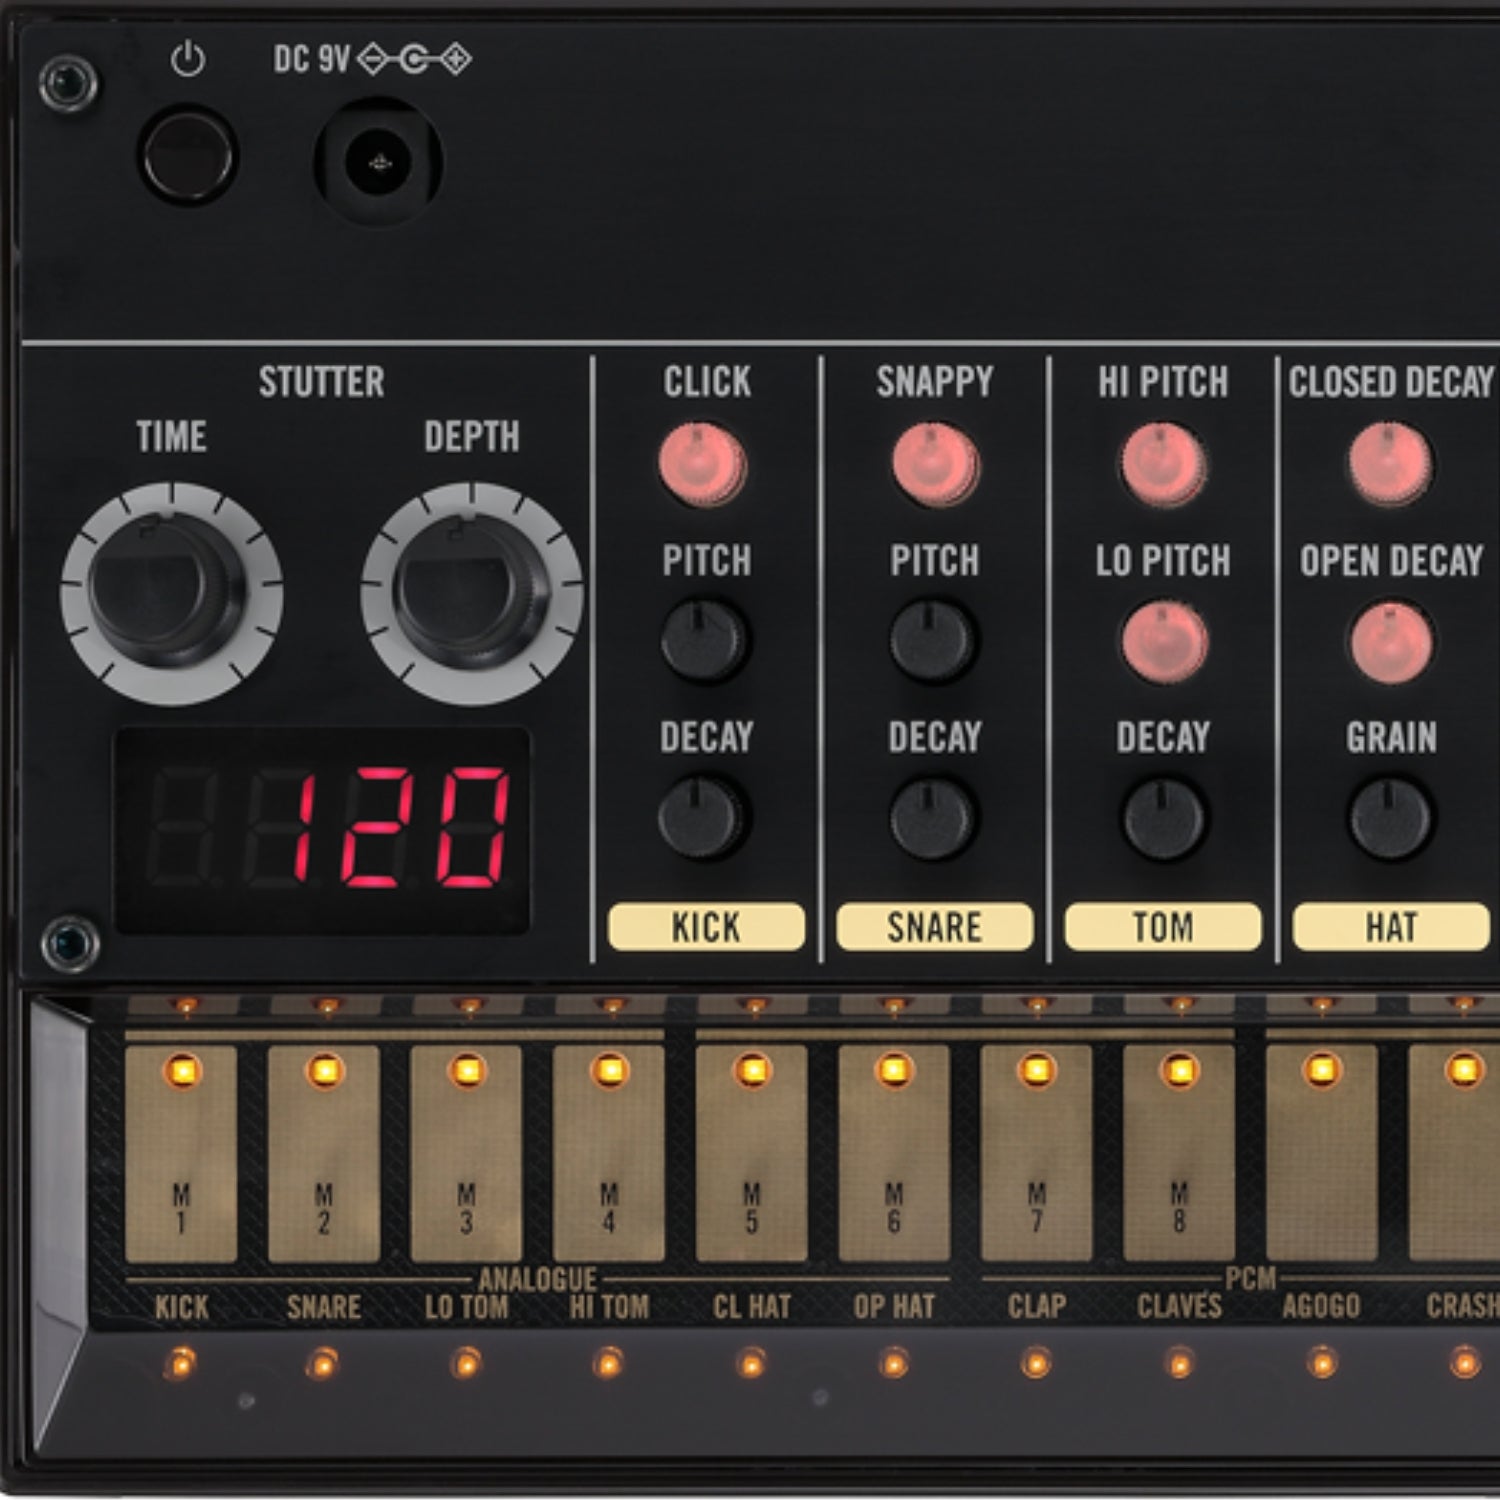The width and height of the screenshot is (1500, 1500).
Task: Click the Snare Snappy knob
Action: coord(936,466)
